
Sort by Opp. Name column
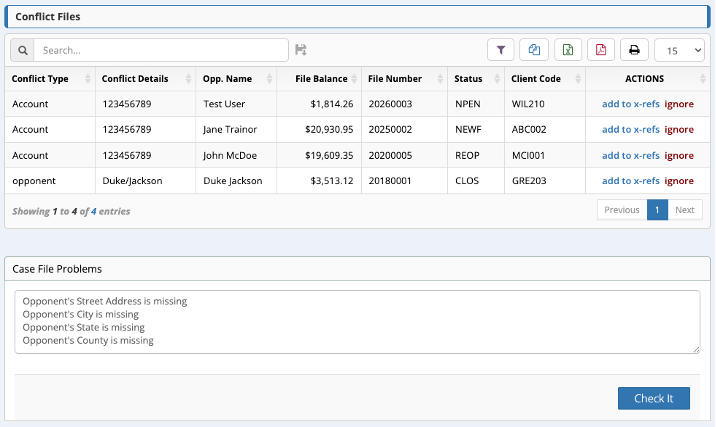[236, 79]
